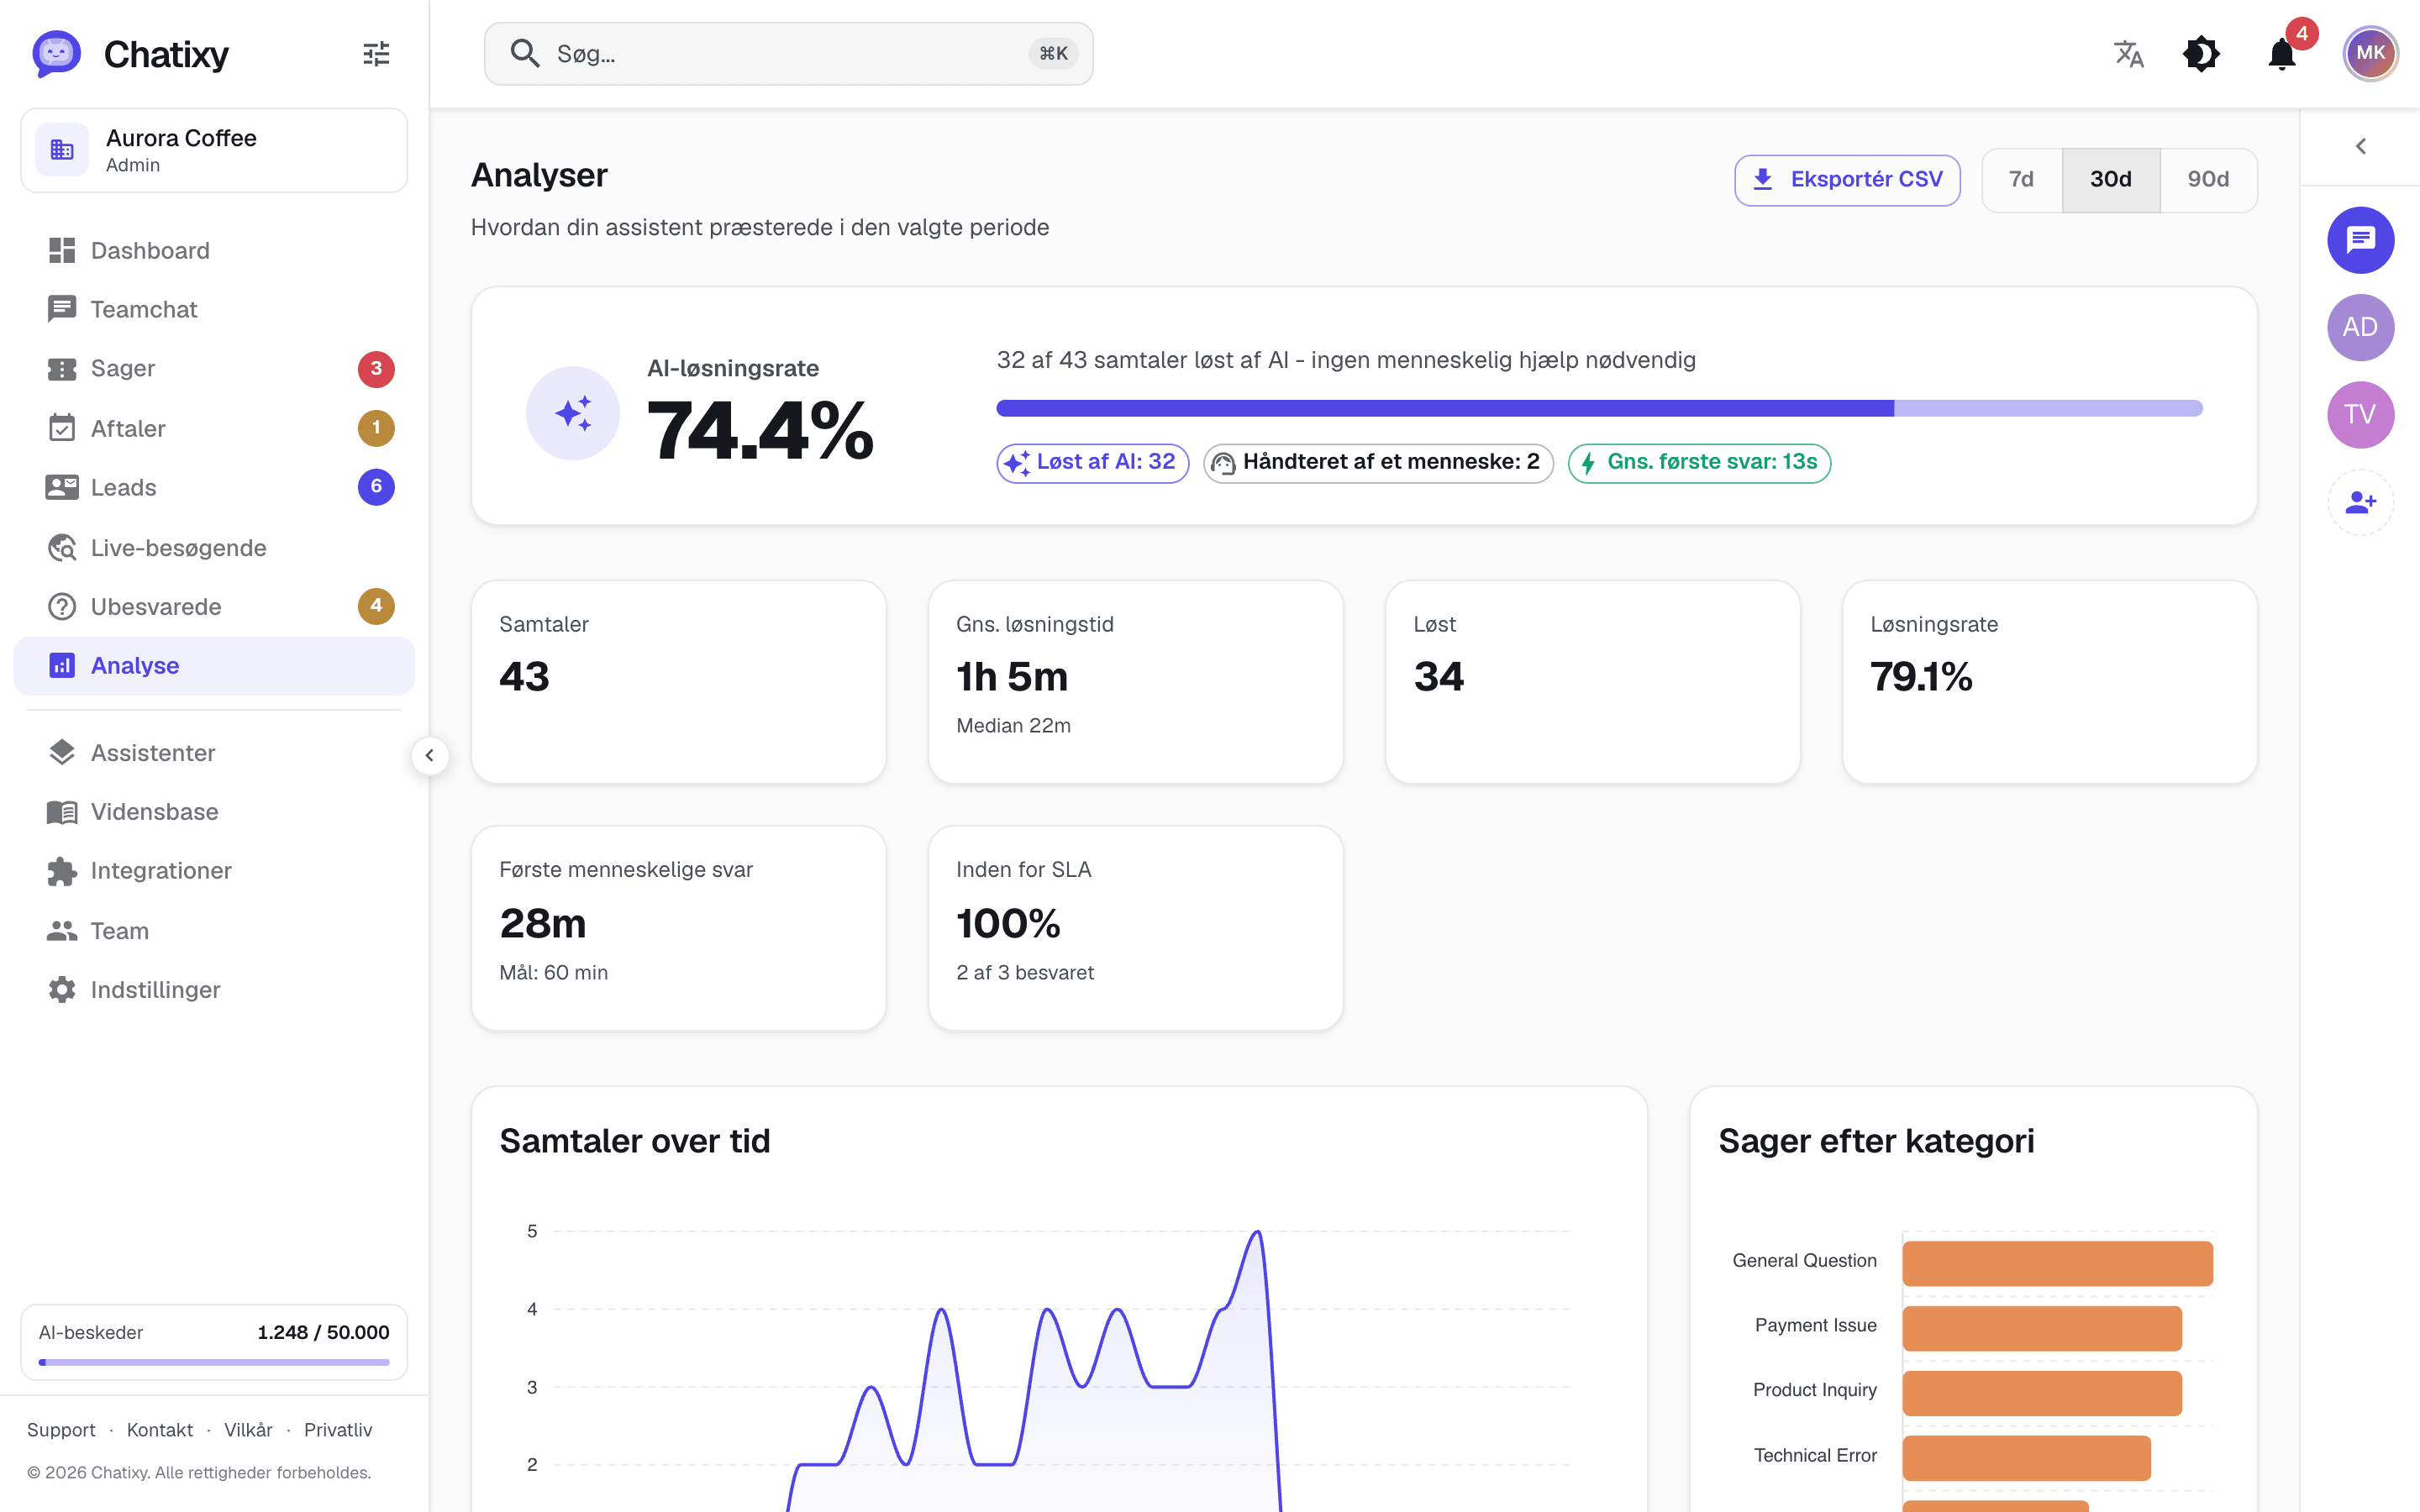Open the AD user avatar chat
Image resolution: width=2420 pixels, height=1512 pixels.
tap(2360, 327)
